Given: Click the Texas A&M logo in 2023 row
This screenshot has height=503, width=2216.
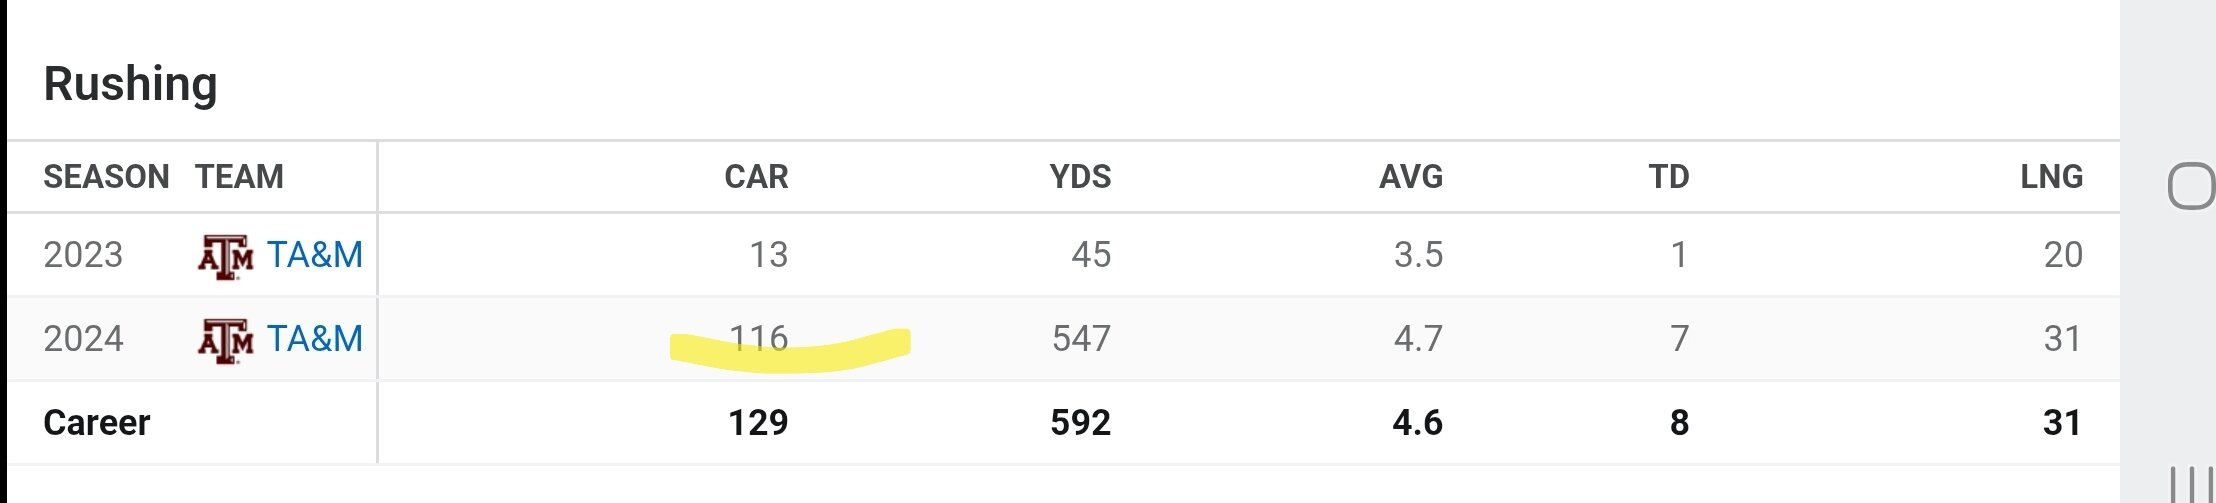Looking at the screenshot, I should click(225, 256).
